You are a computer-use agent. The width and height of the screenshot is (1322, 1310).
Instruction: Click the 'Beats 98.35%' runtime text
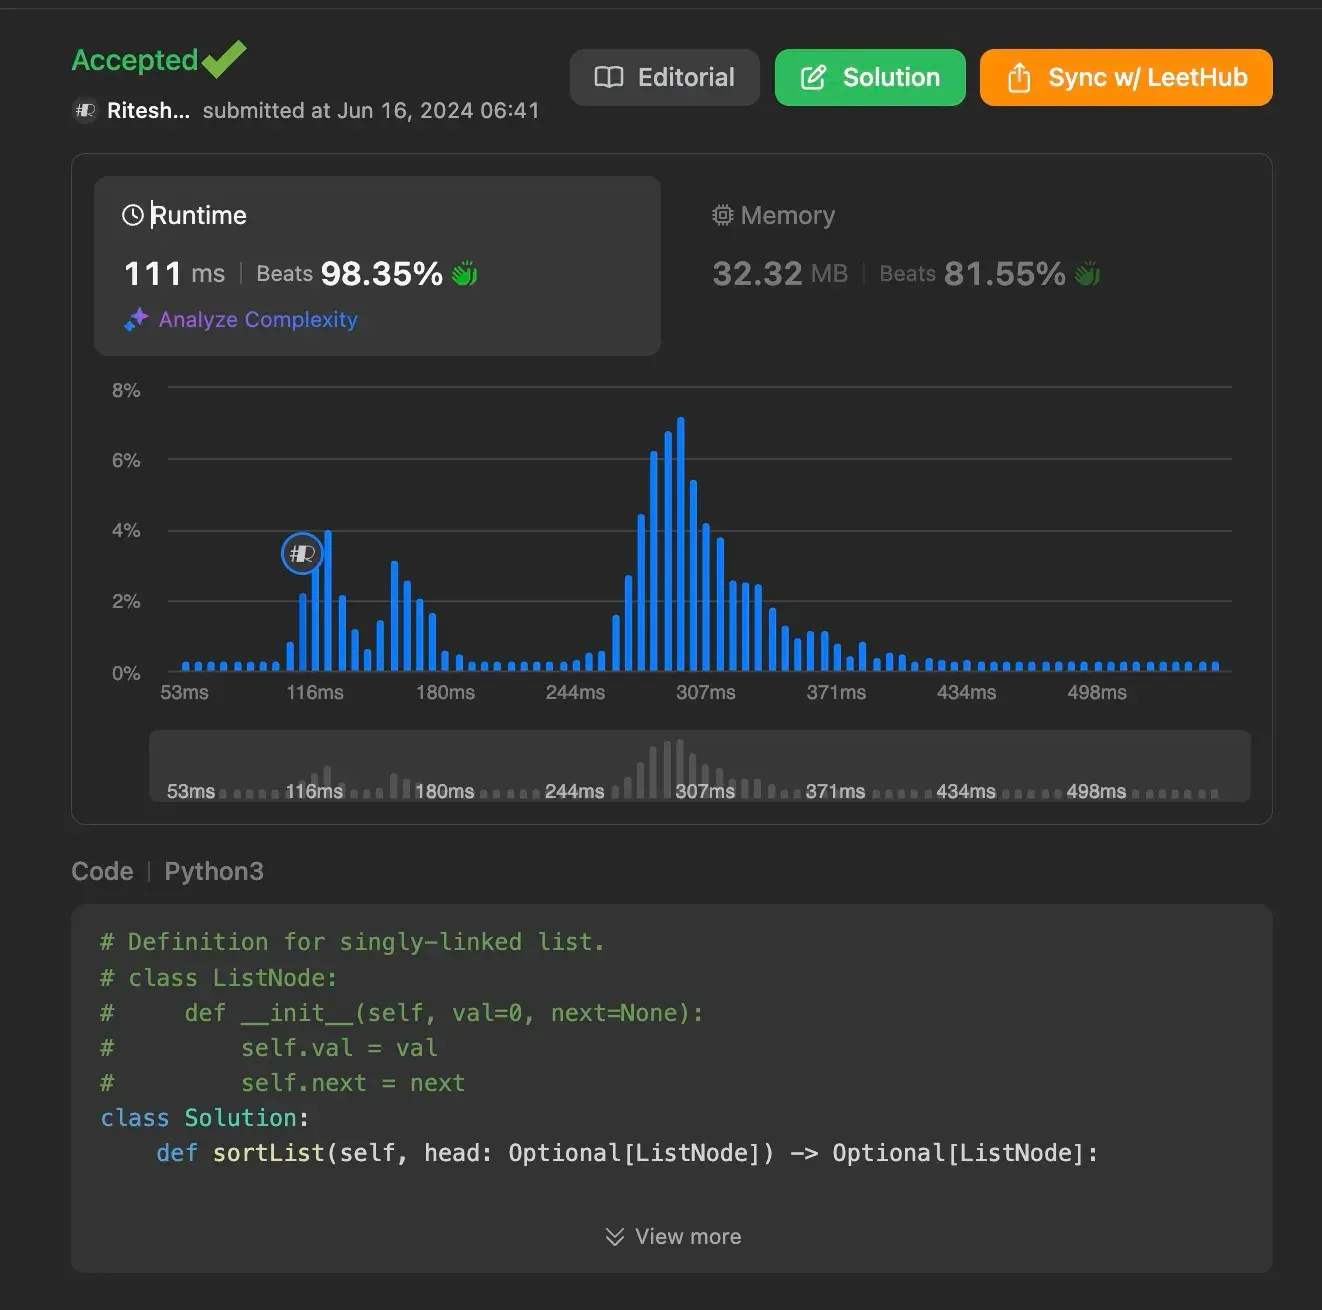click(x=349, y=273)
